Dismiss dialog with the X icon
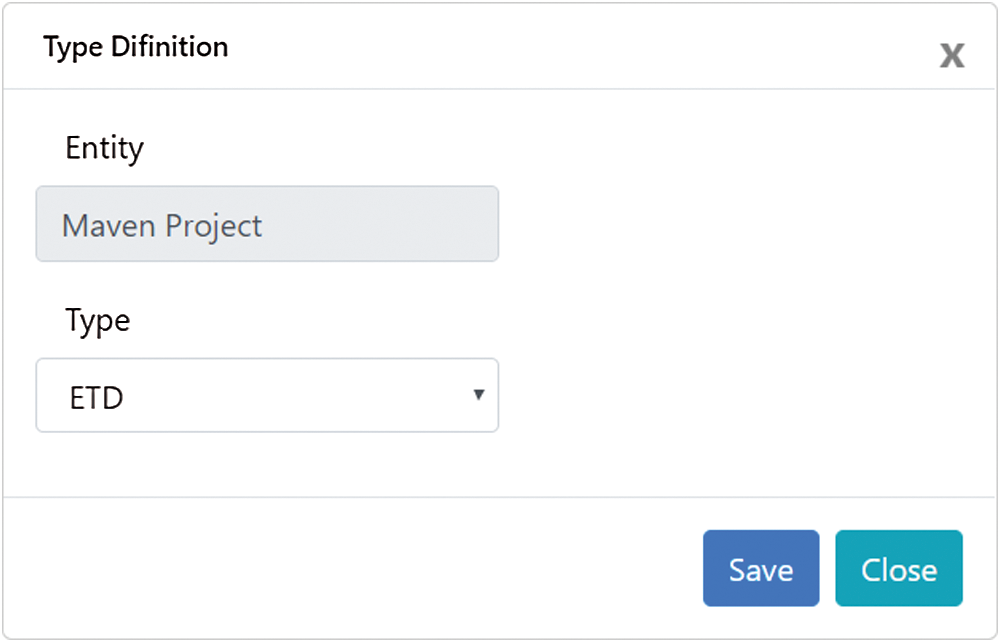 [x=951, y=55]
